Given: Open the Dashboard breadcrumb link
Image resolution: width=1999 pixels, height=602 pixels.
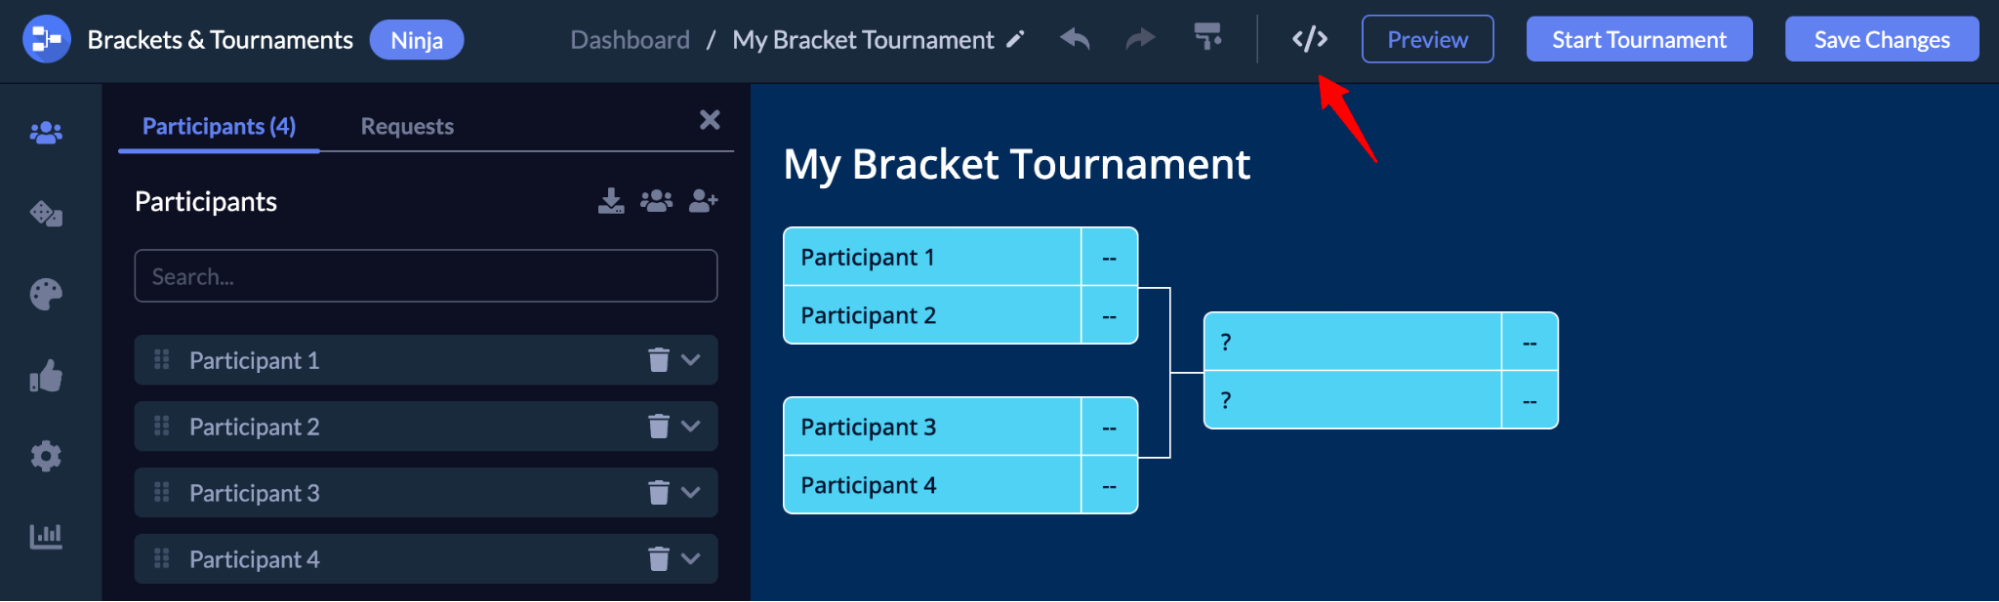Looking at the screenshot, I should (x=629, y=39).
